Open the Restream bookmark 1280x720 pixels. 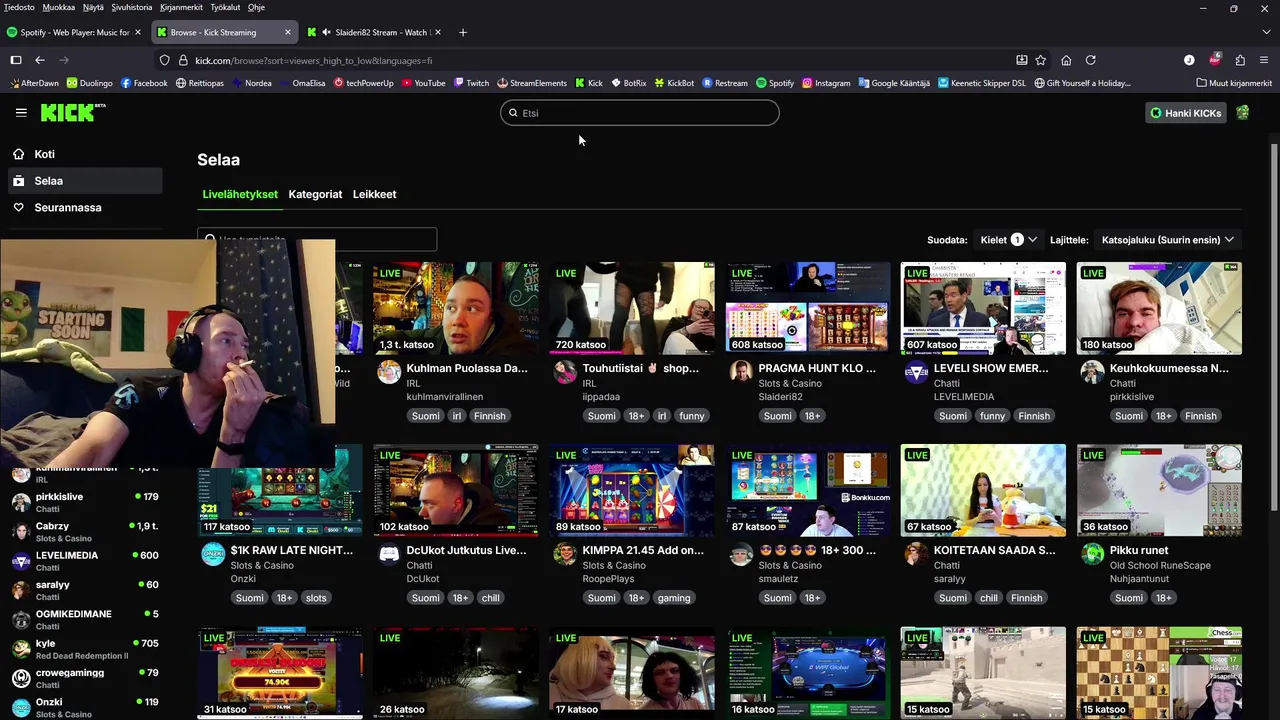(x=725, y=83)
